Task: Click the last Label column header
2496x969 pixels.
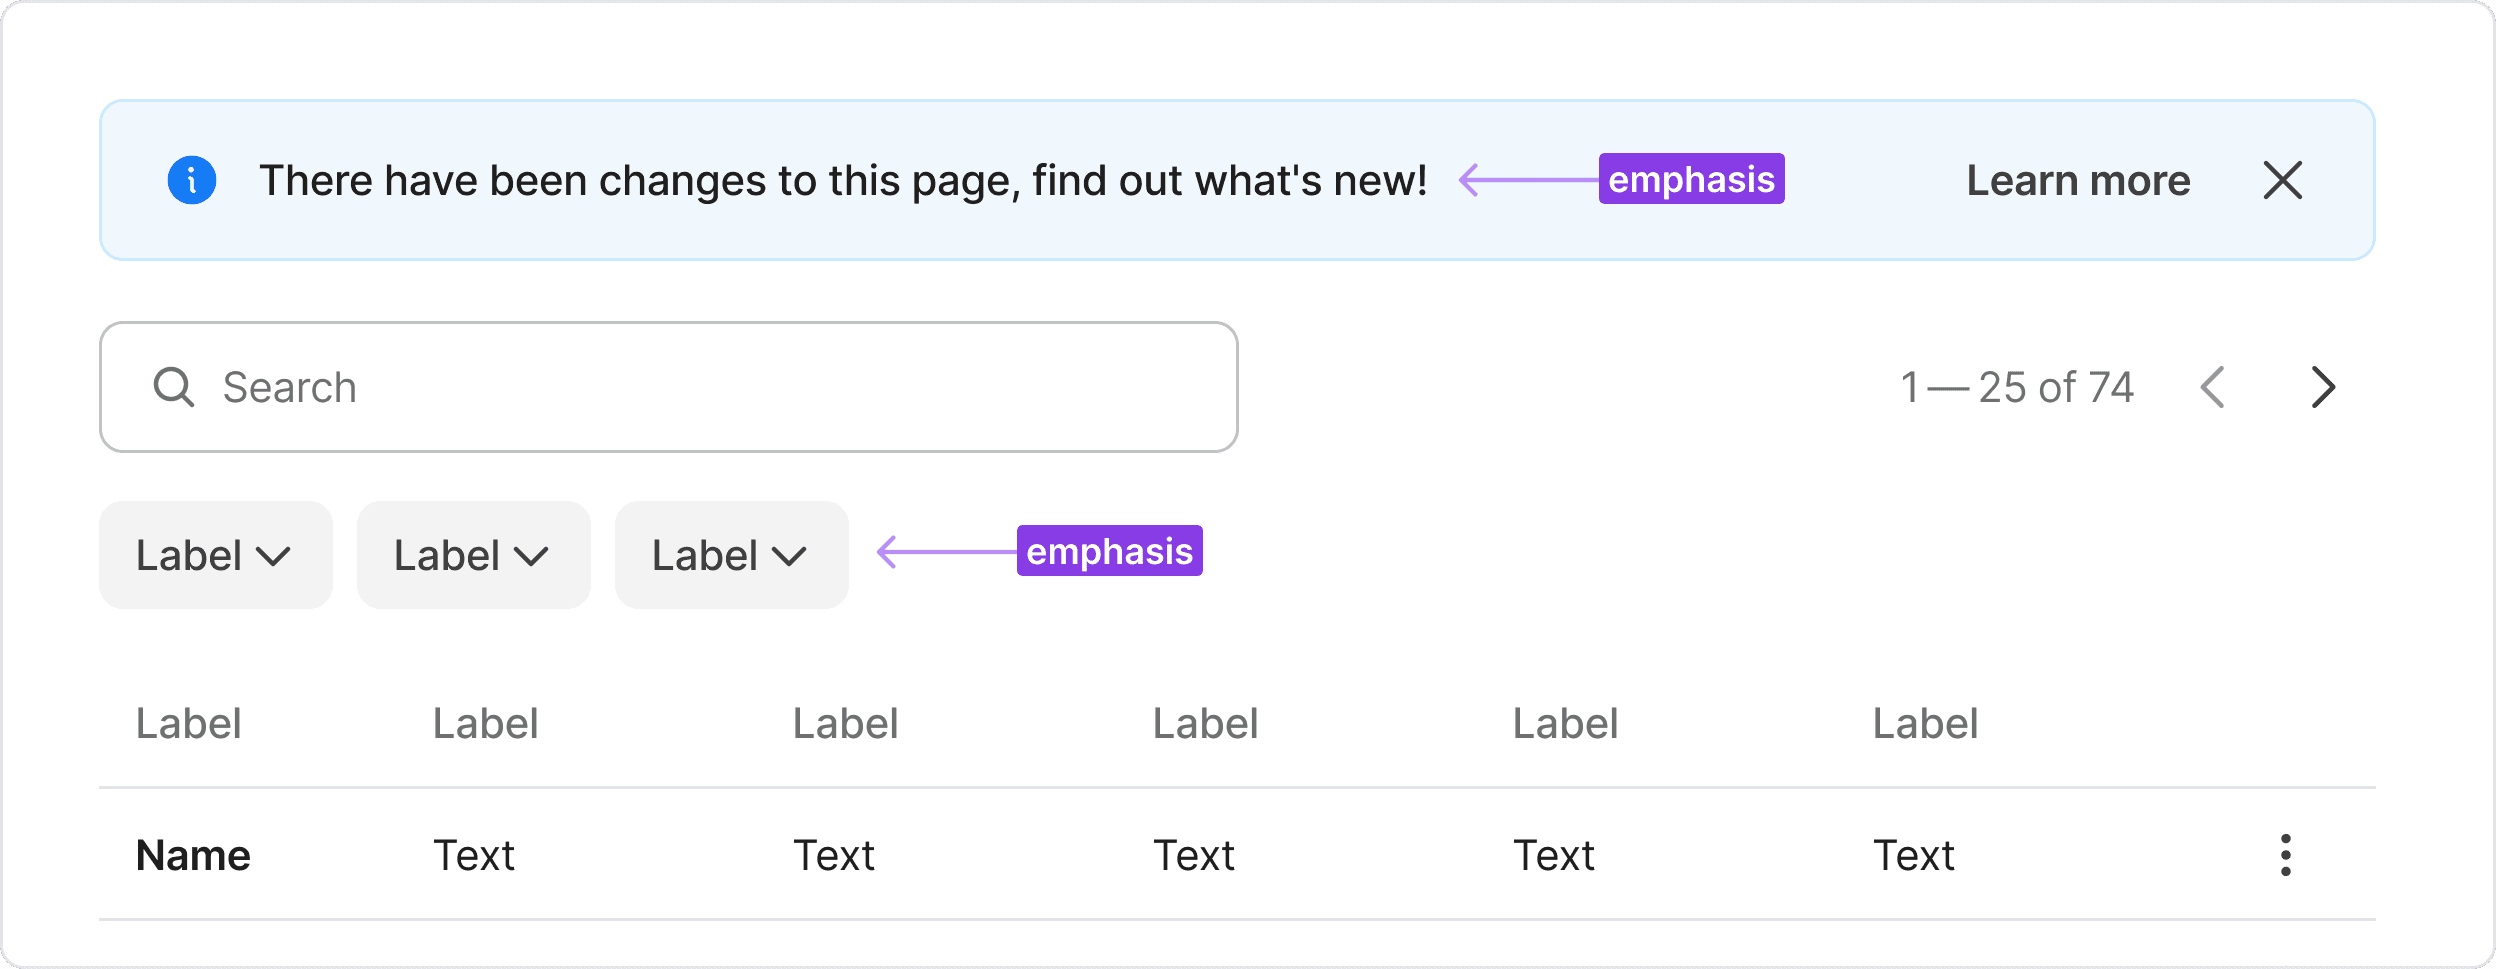Action: (1925, 723)
